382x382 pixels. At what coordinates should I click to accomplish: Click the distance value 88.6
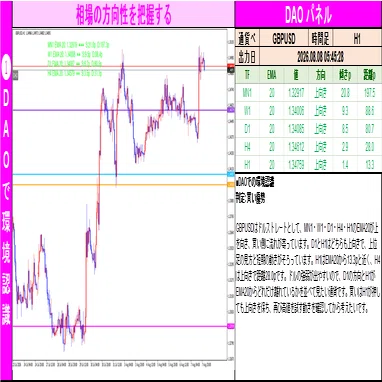click(369, 111)
